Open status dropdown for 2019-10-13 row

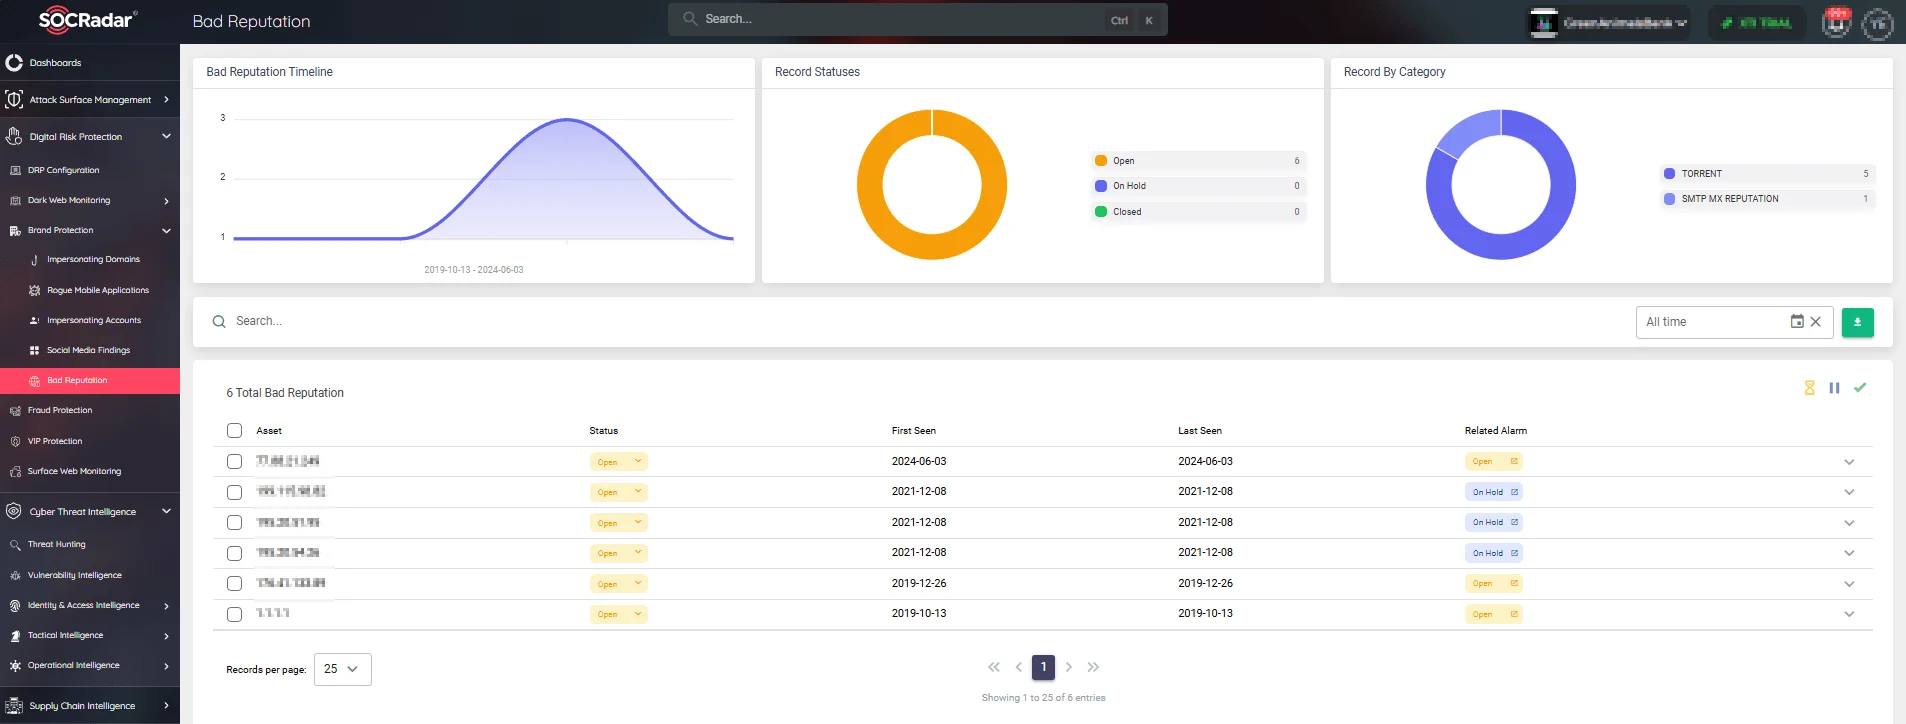pos(619,614)
